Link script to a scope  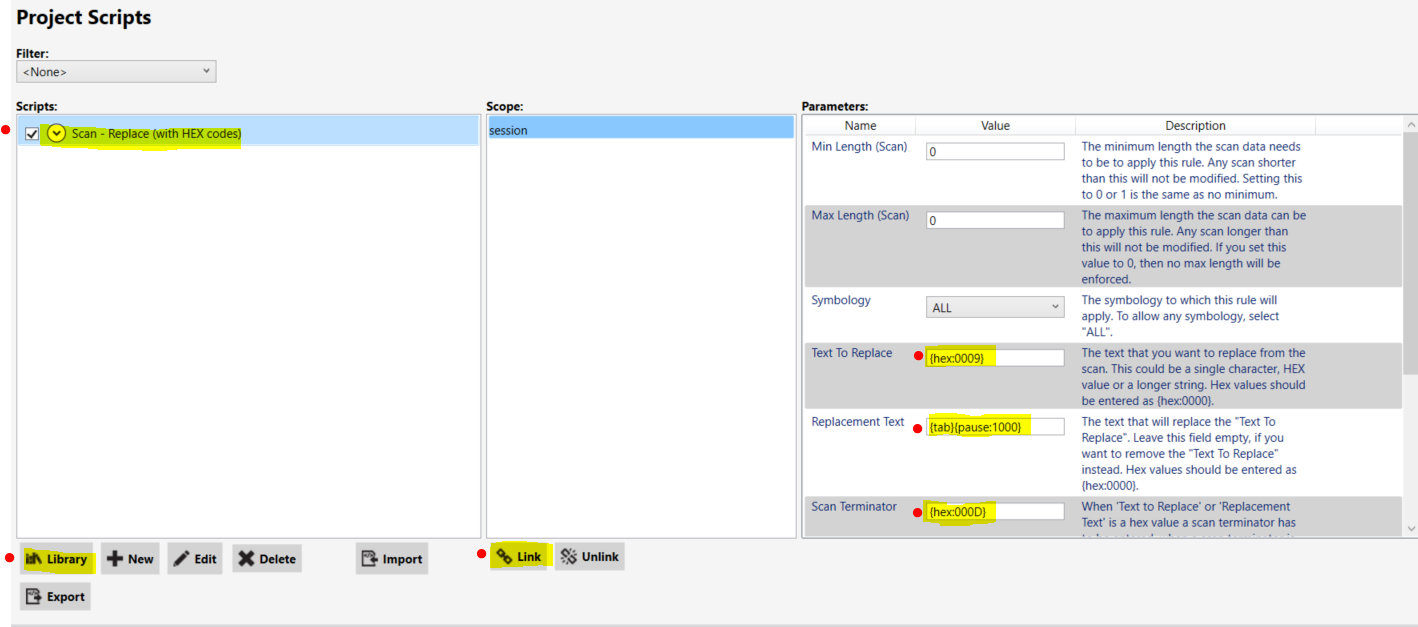coord(519,557)
